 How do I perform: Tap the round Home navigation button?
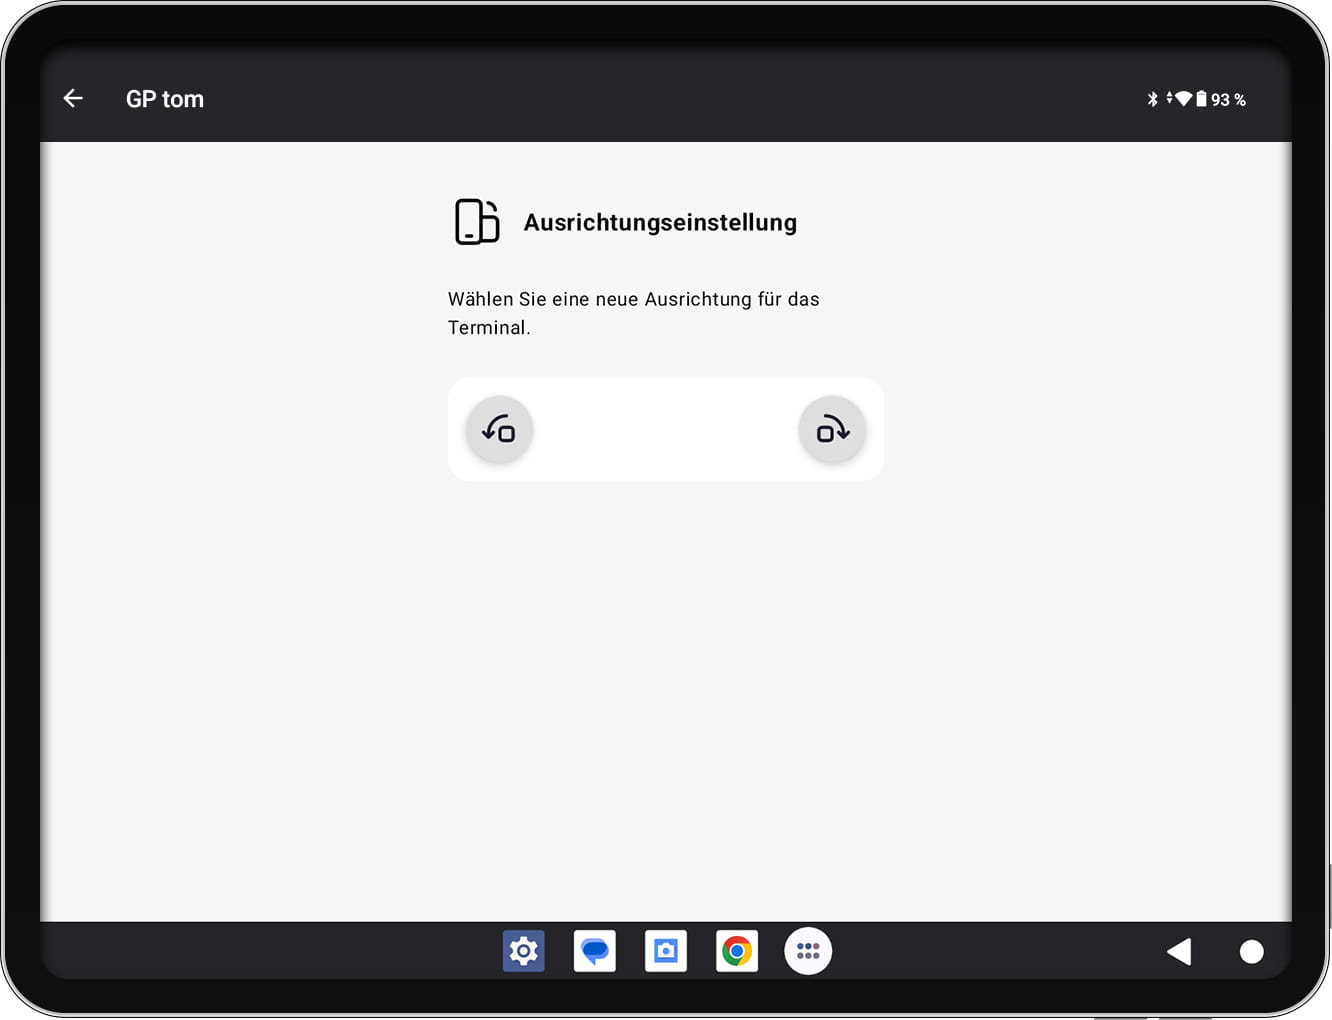pyautogui.click(x=1251, y=951)
